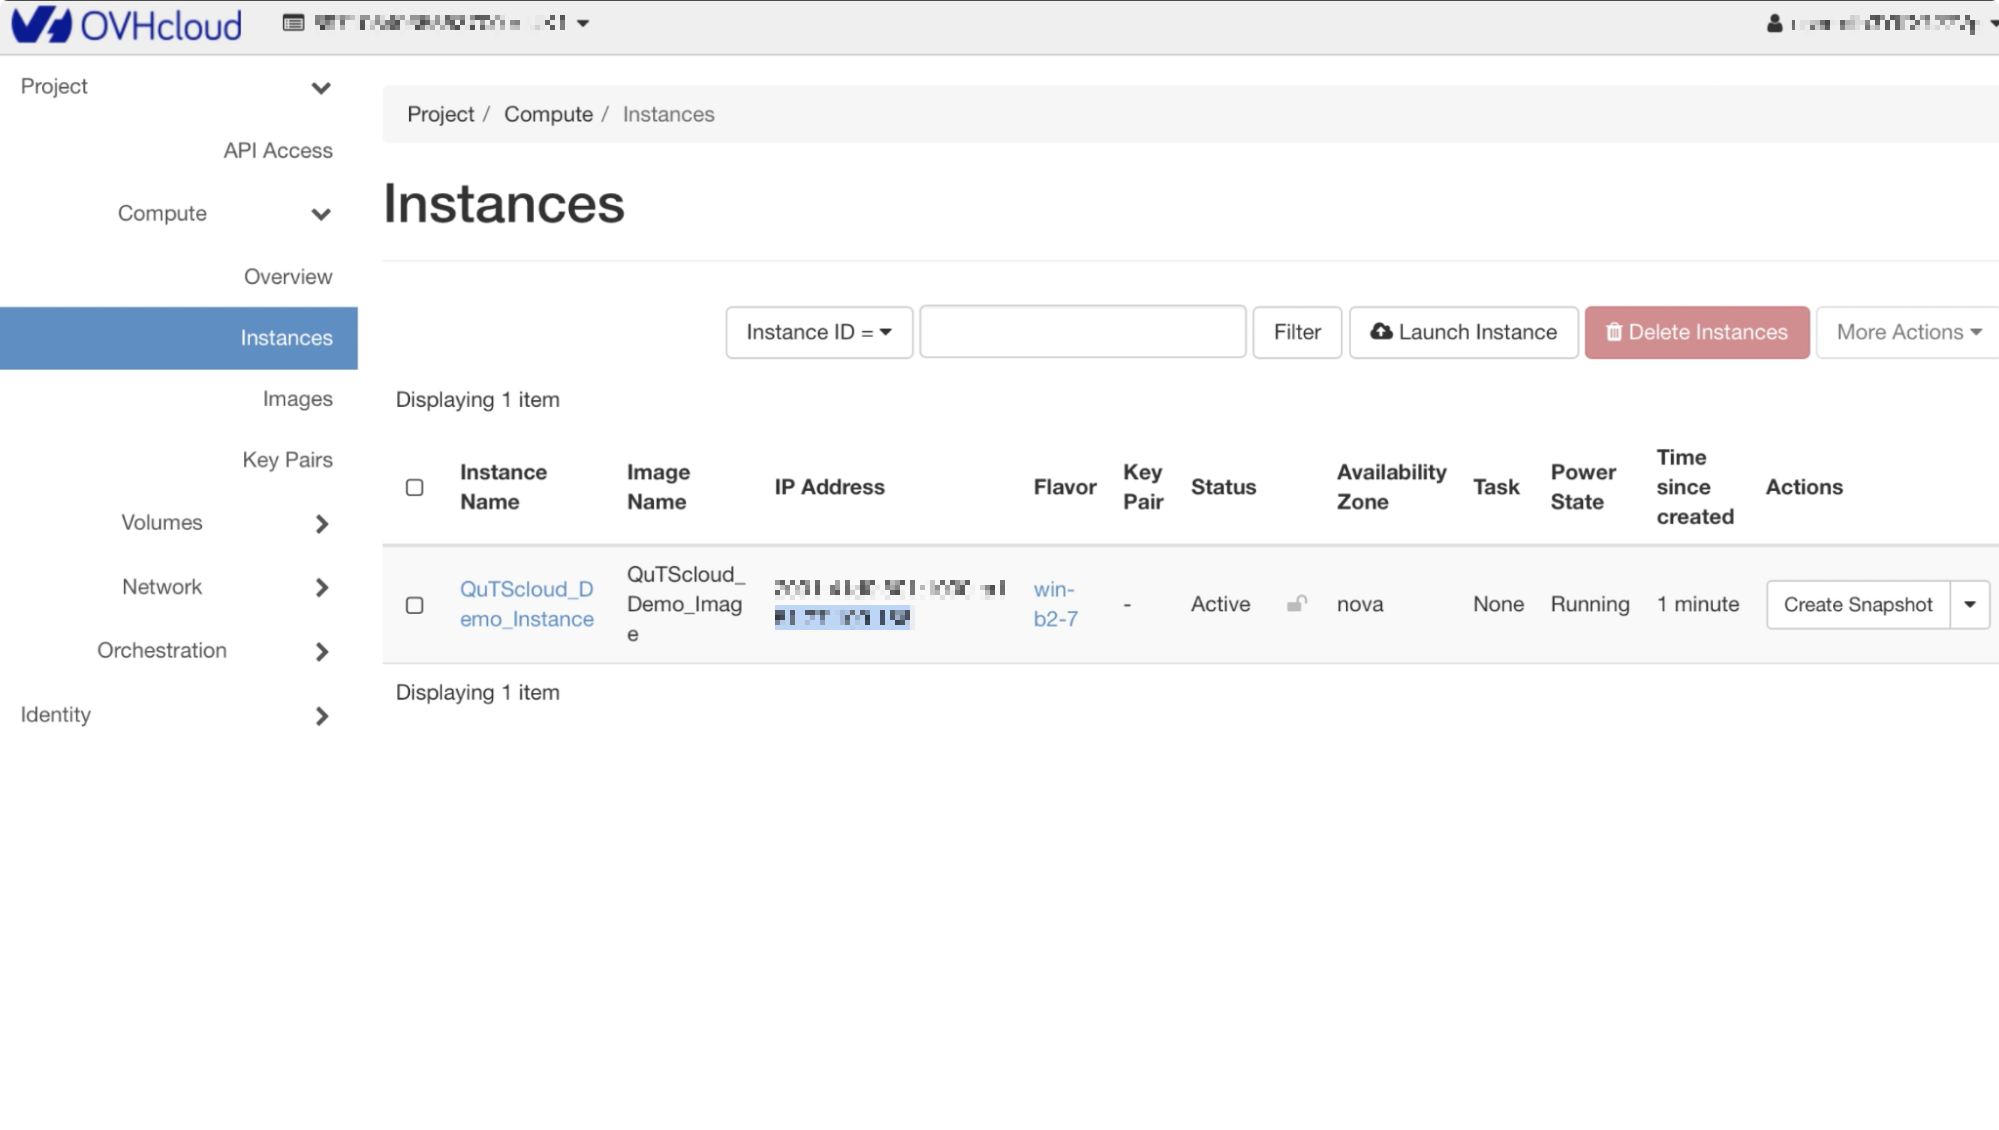This screenshot has width=1999, height=1130.
Task: Collapse the Compute section chevron
Action: click(x=321, y=214)
